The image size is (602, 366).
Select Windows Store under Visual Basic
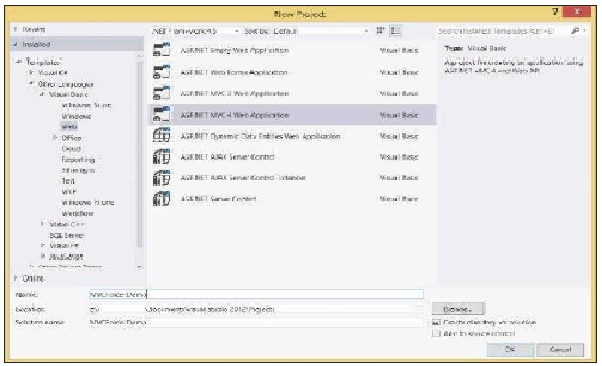87,105
